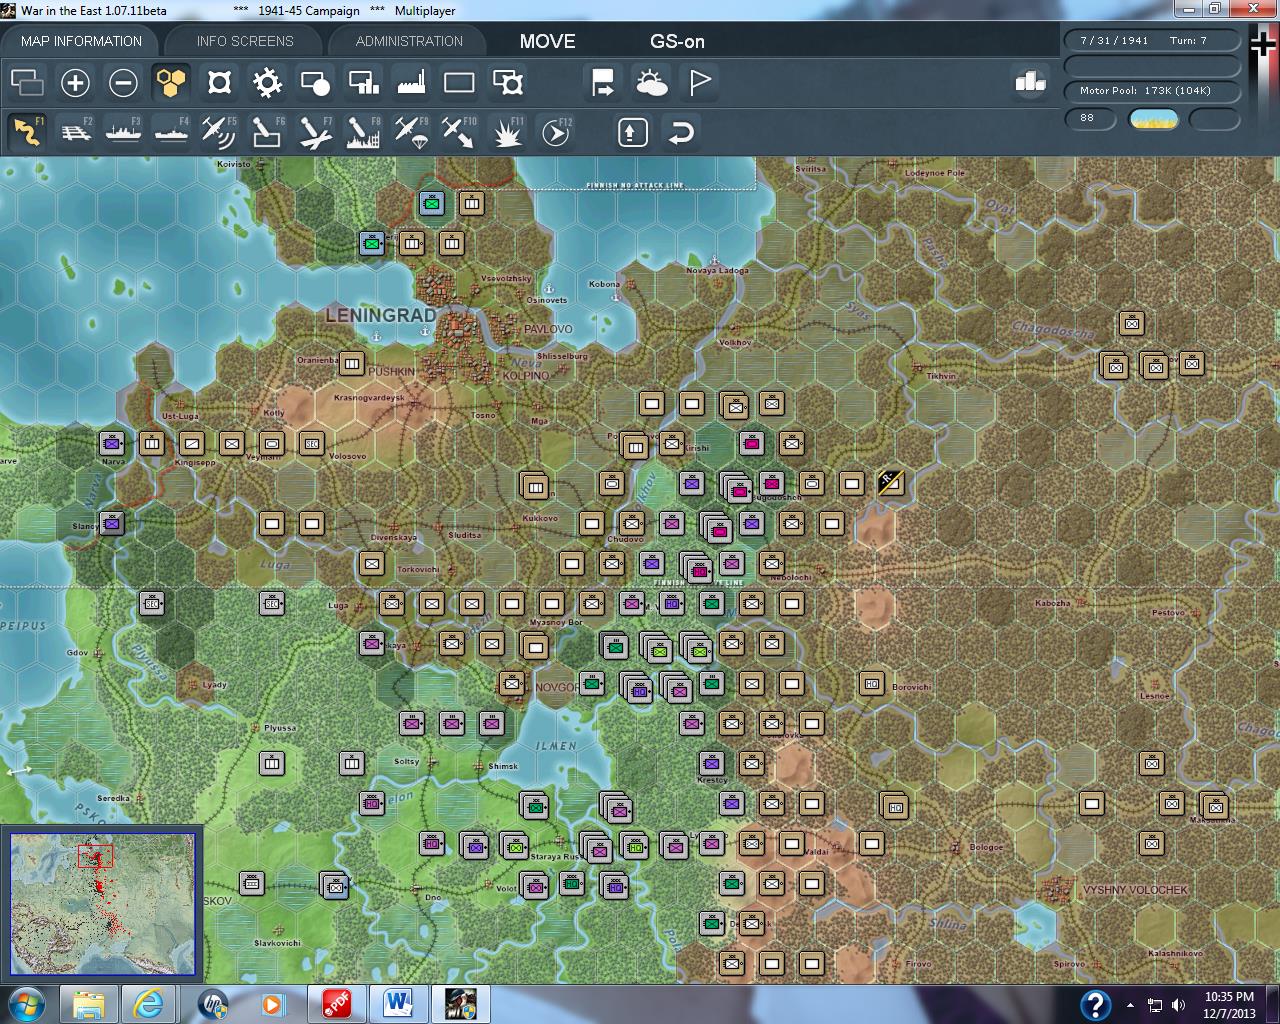1280x1024 pixels.
Task: Click the outlined pennant flag icon
Action: pyautogui.click(x=700, y=82)
